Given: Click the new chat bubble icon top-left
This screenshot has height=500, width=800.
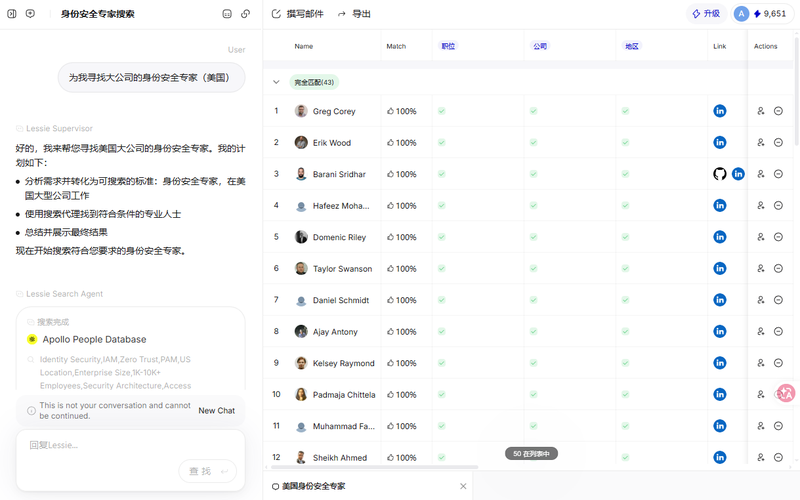Looking at the screenshot, I should pyautogui.click(x=30, y=14).
